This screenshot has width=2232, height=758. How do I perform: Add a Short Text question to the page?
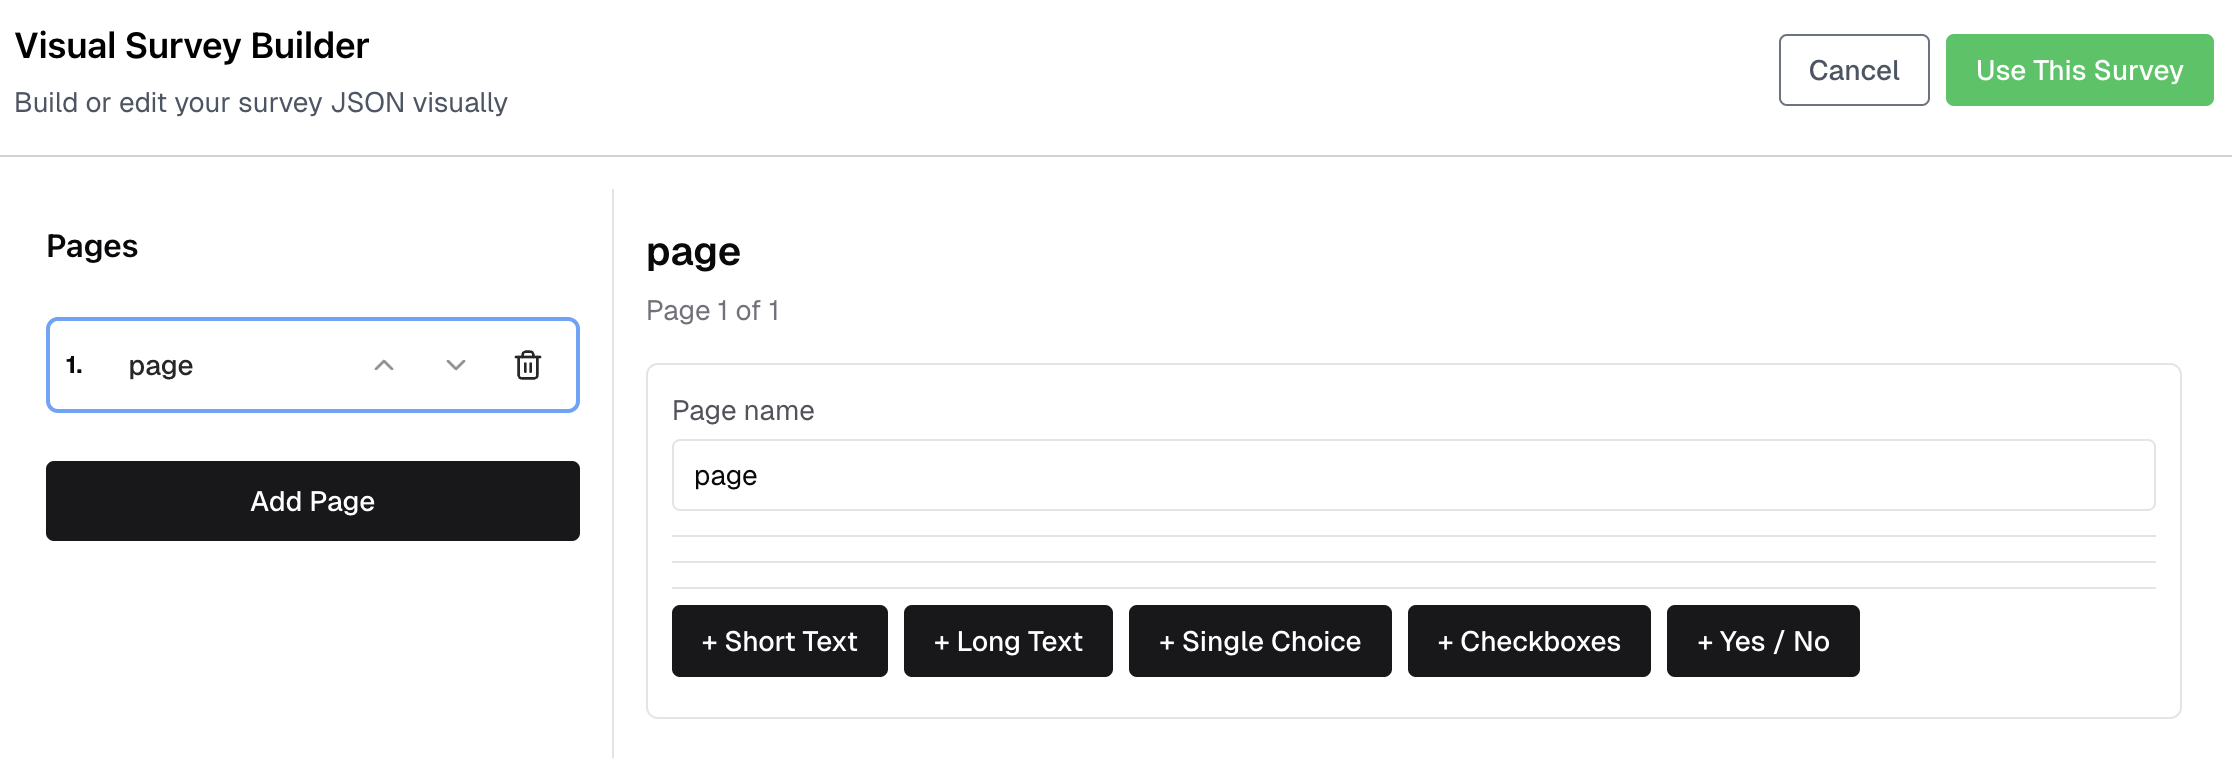pos(779,641)
